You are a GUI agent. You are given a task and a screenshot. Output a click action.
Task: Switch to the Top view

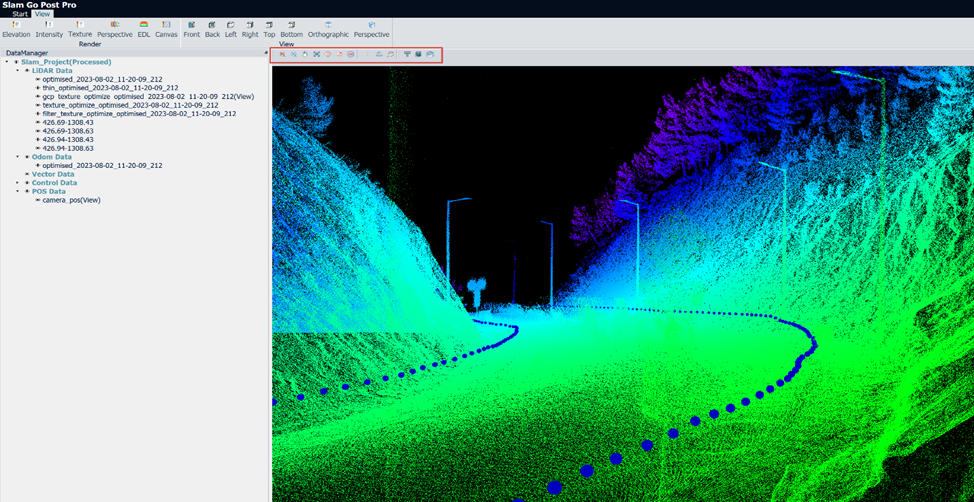click(x=269, y=30)
